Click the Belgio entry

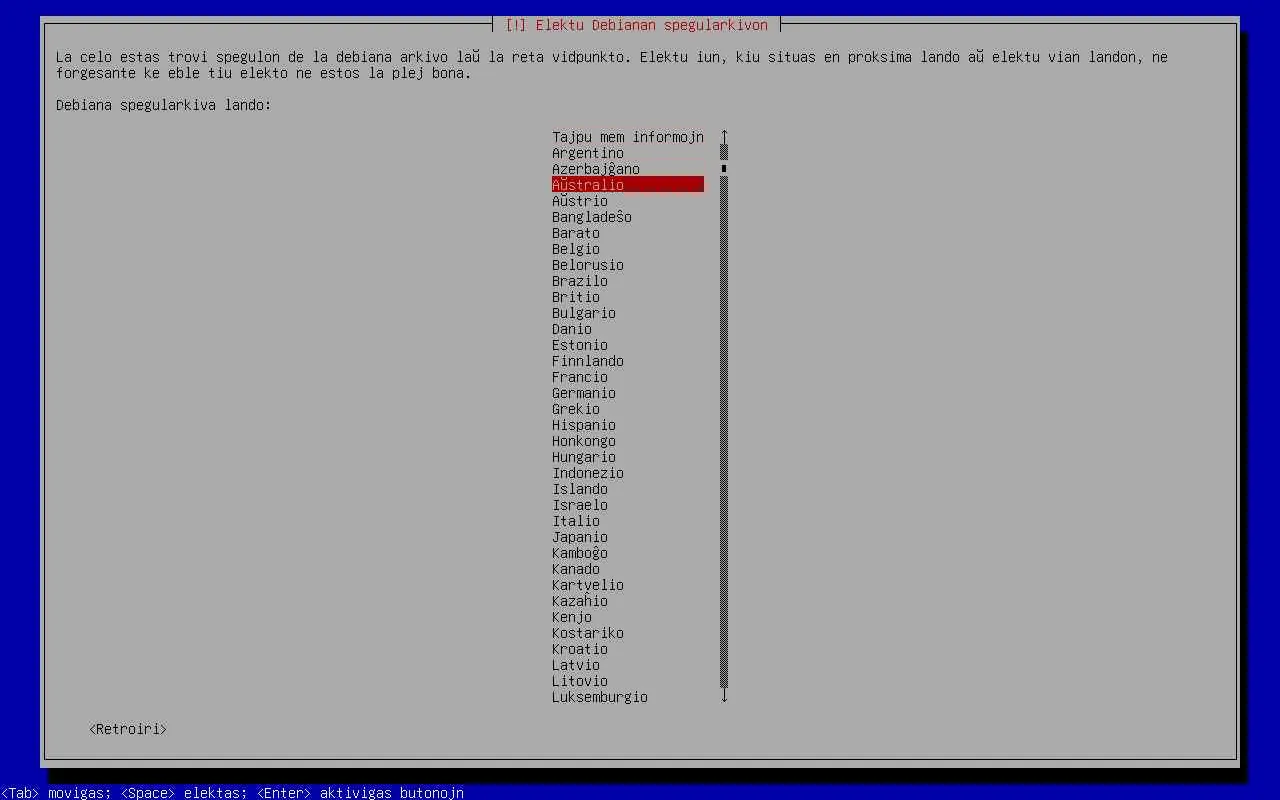(x=576, y=249)
